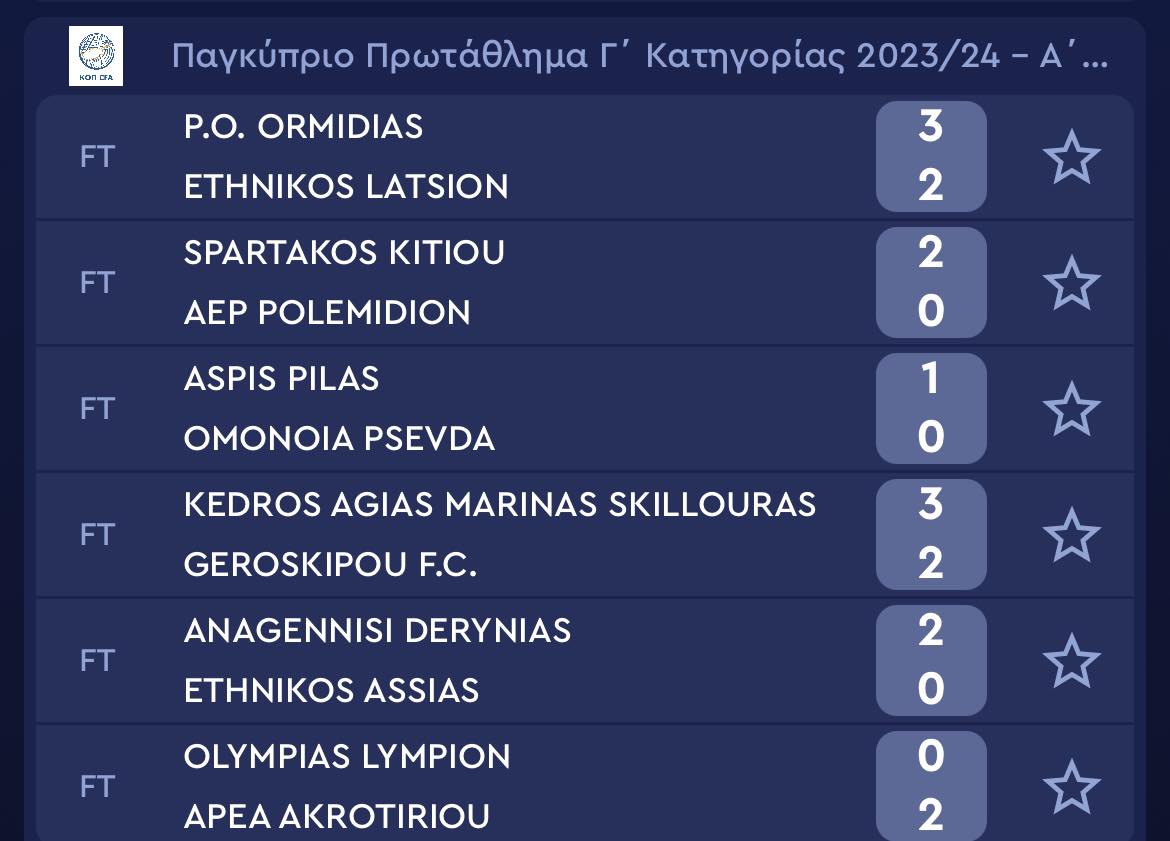Click FT status of Anagennisi Derynias match

(x=98, y=661)
